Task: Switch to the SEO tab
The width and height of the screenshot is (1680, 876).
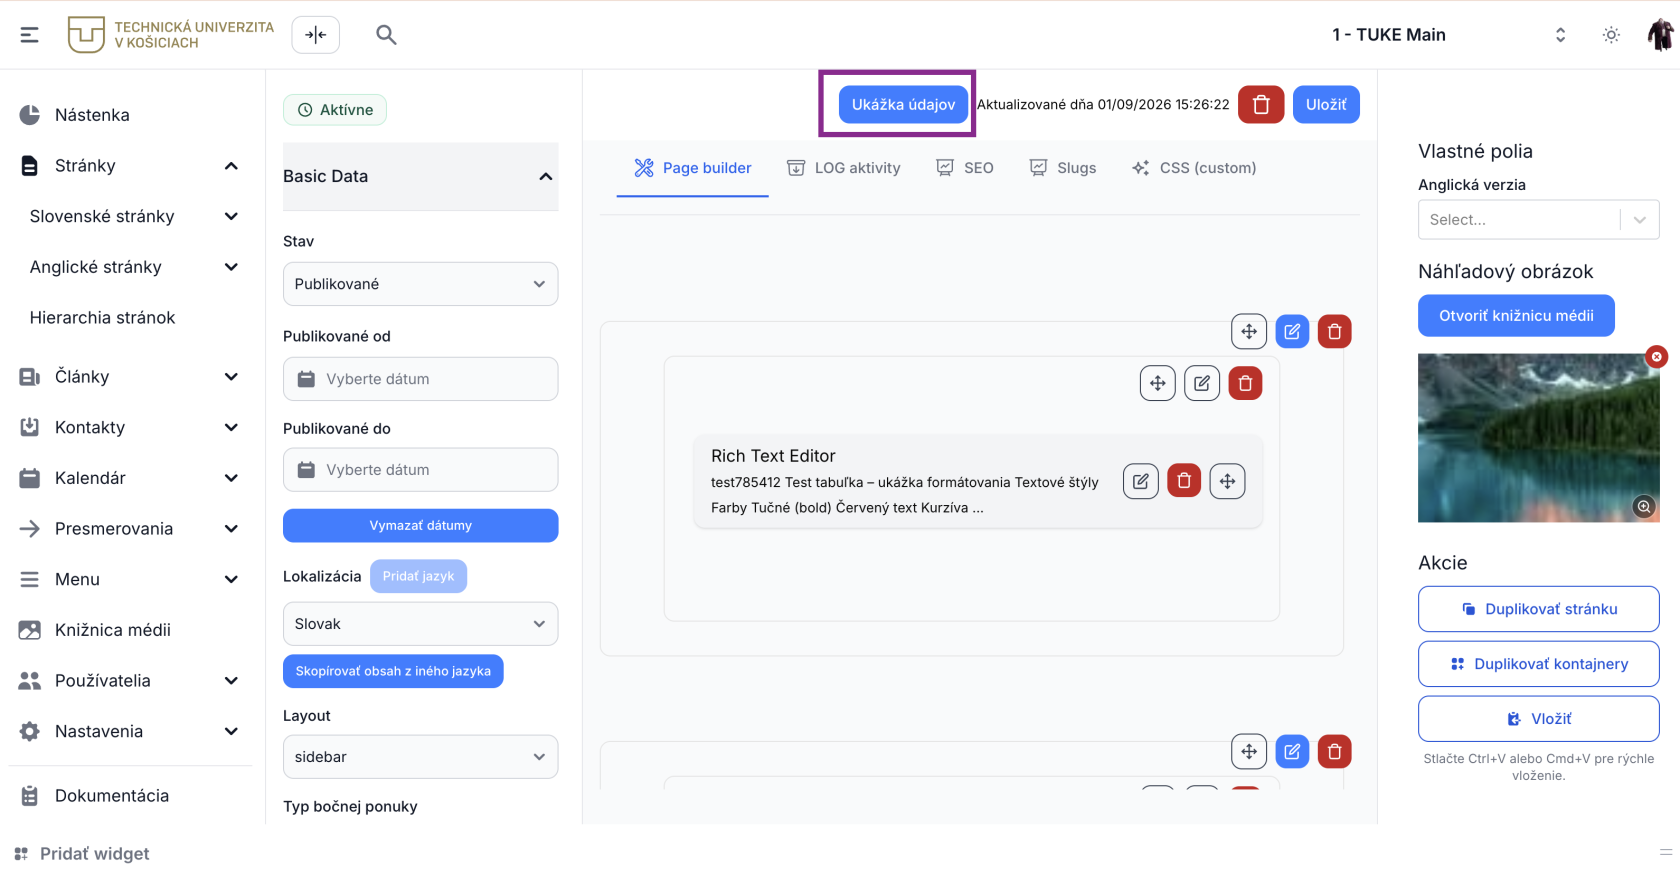Action: [x=964, y=168]
